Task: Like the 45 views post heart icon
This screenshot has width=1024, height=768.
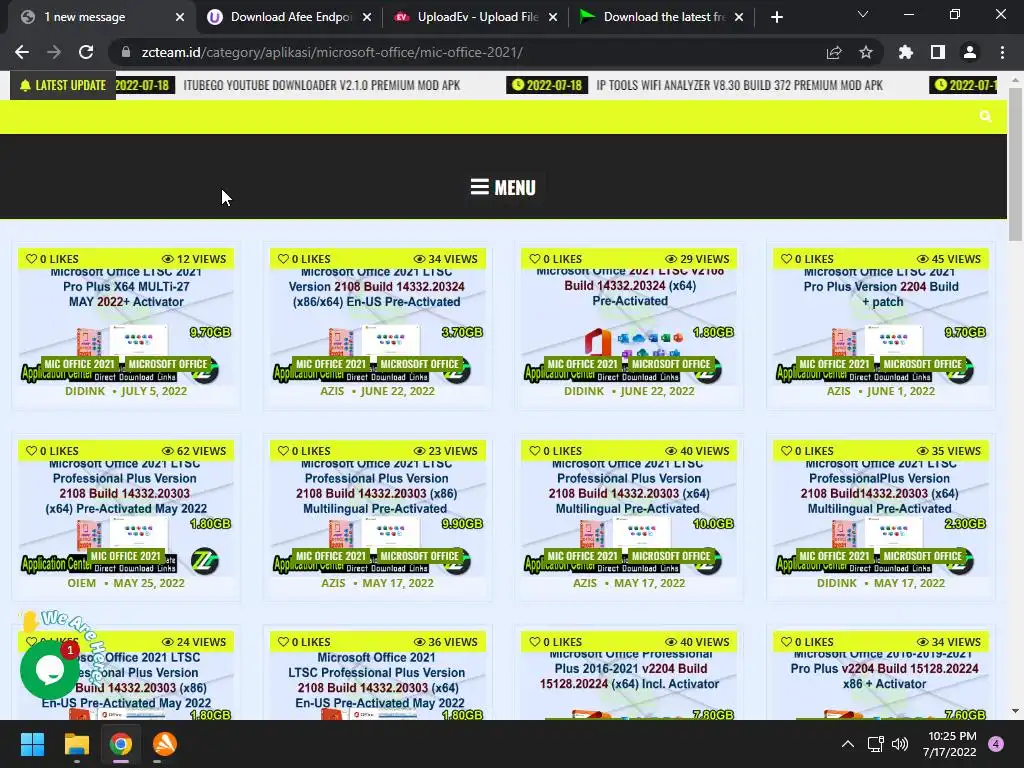Action: coord(786,259)
